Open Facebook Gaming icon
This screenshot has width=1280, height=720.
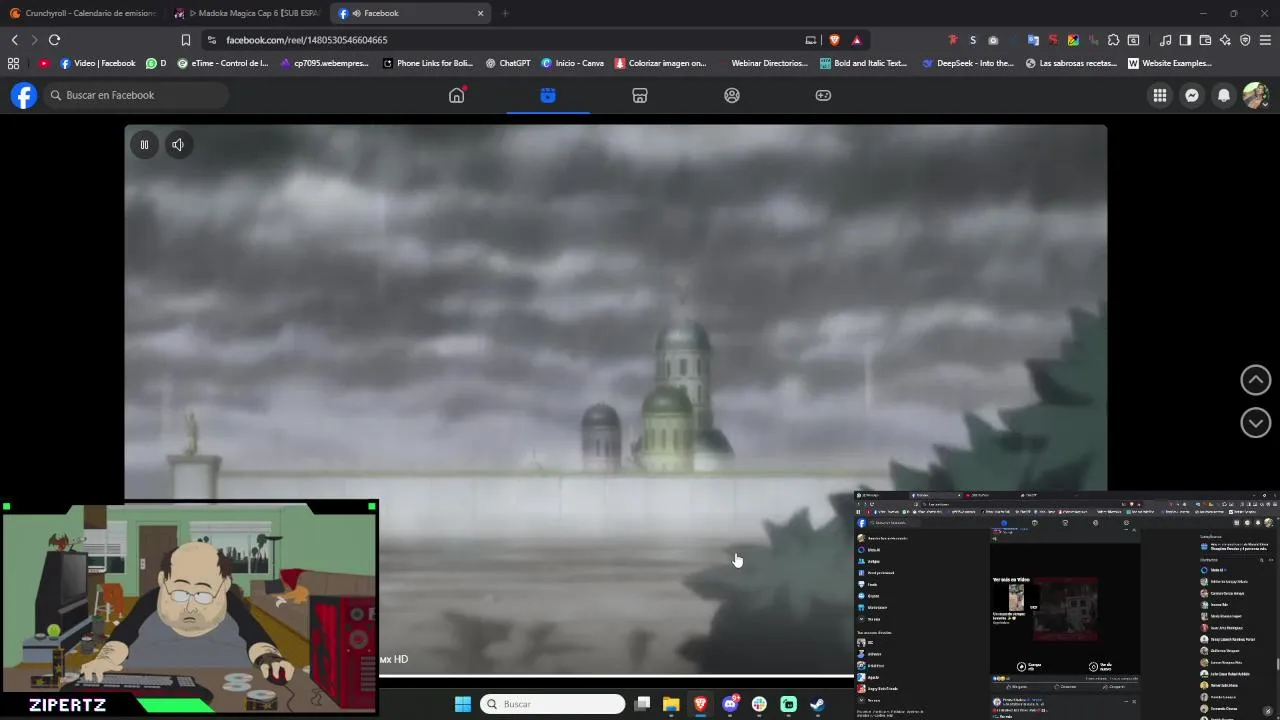[x=823, y=95]
